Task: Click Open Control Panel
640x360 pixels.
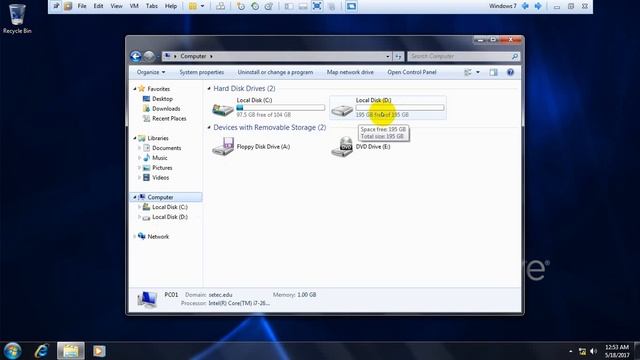Action: pos(412,72)
